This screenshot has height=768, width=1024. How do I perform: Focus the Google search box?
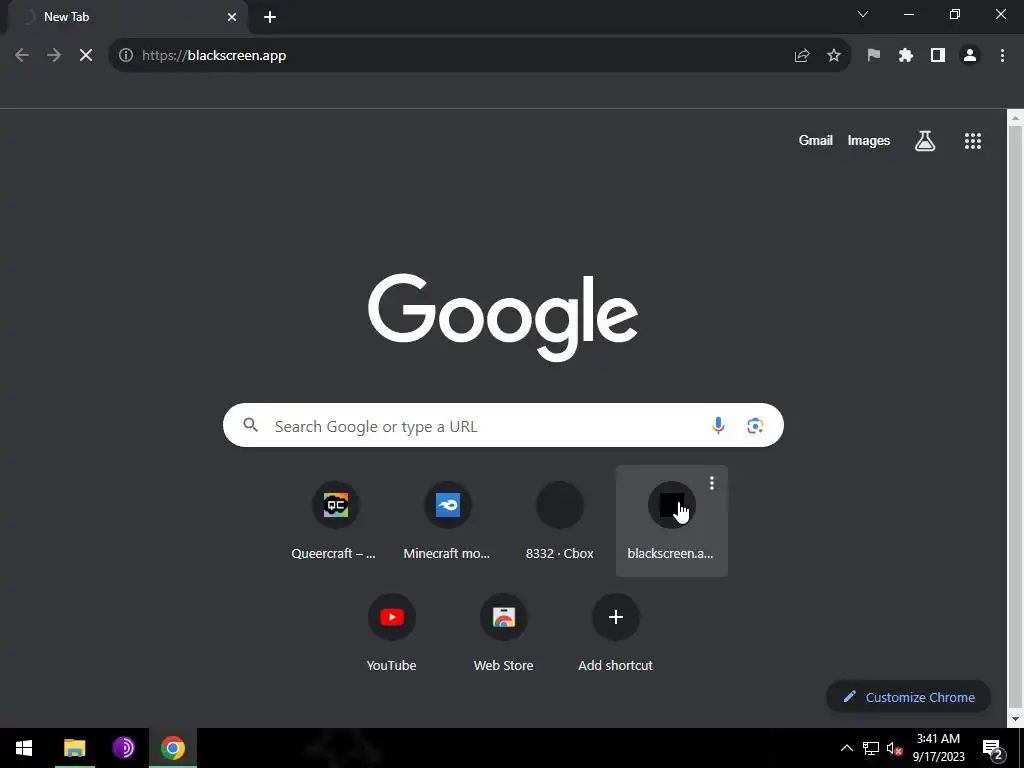[503, 425]
